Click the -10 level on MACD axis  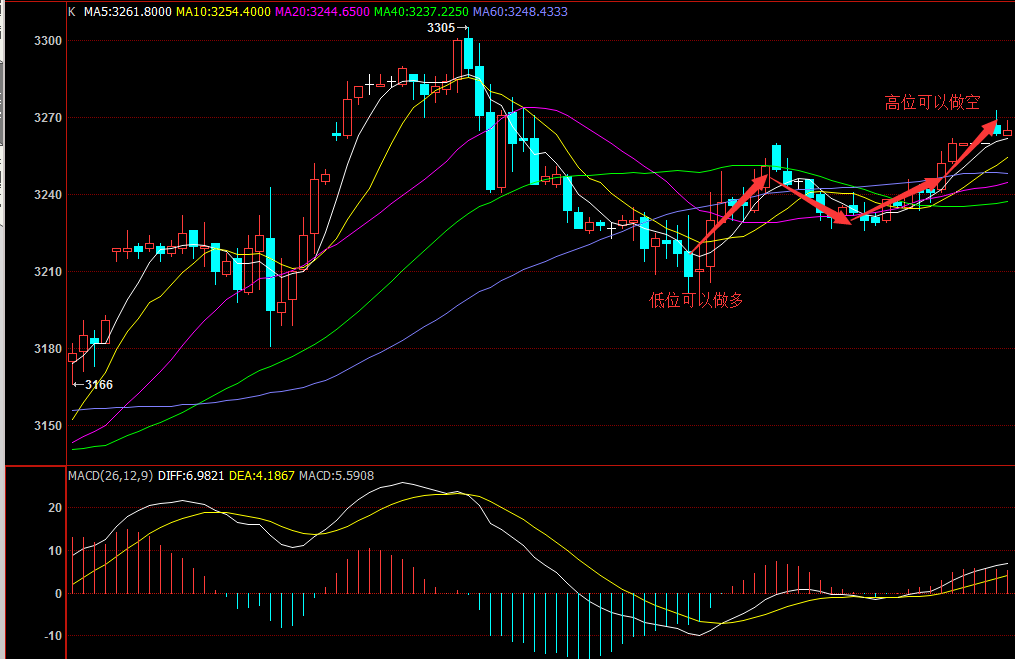pos(53,636)
